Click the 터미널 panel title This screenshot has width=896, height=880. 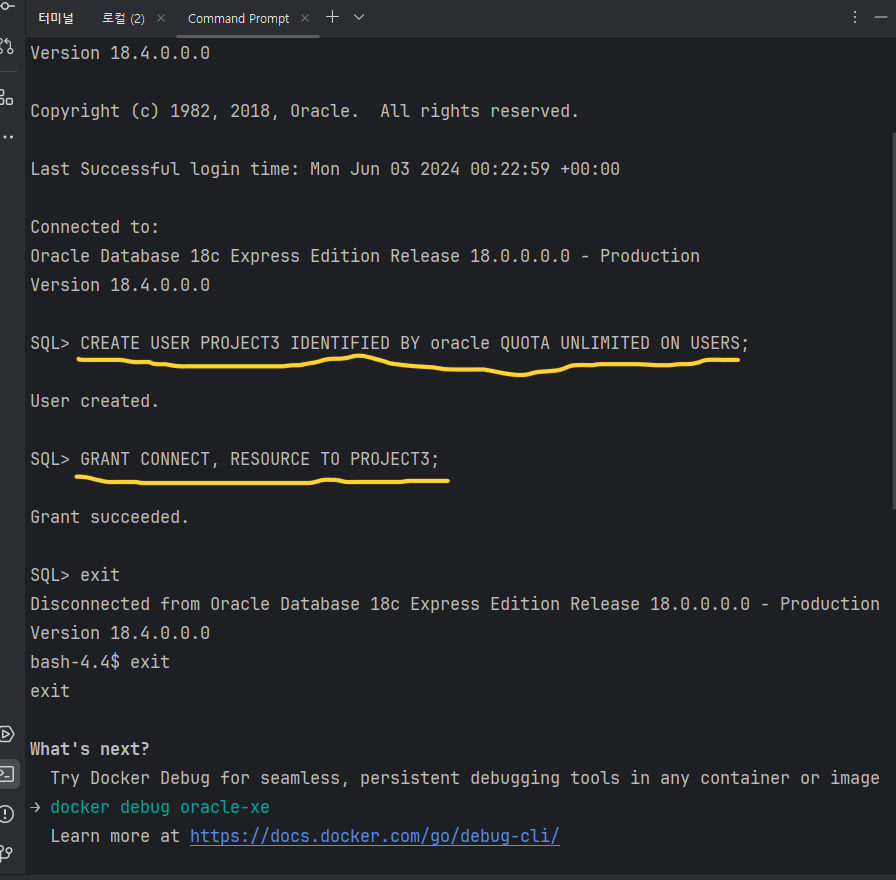[56, 18]
